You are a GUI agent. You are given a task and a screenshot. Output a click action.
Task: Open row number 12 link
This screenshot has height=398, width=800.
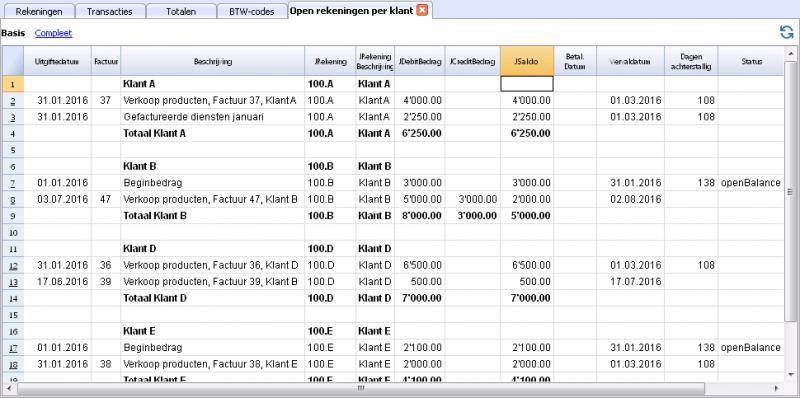13,265
